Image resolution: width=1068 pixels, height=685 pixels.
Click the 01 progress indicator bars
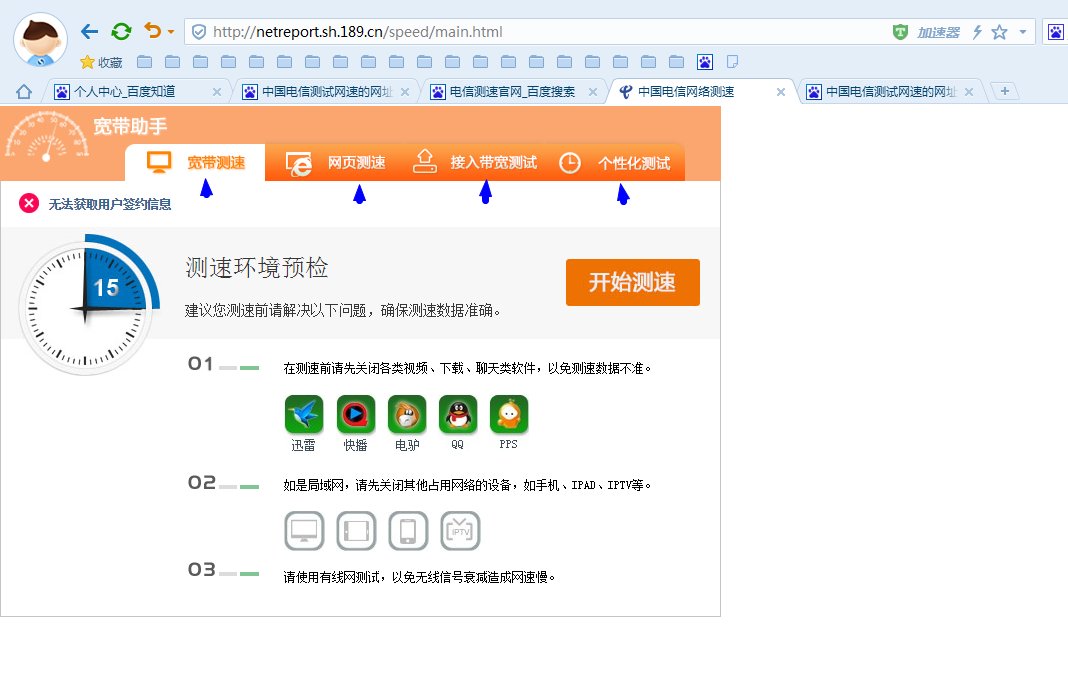point(237,366)
